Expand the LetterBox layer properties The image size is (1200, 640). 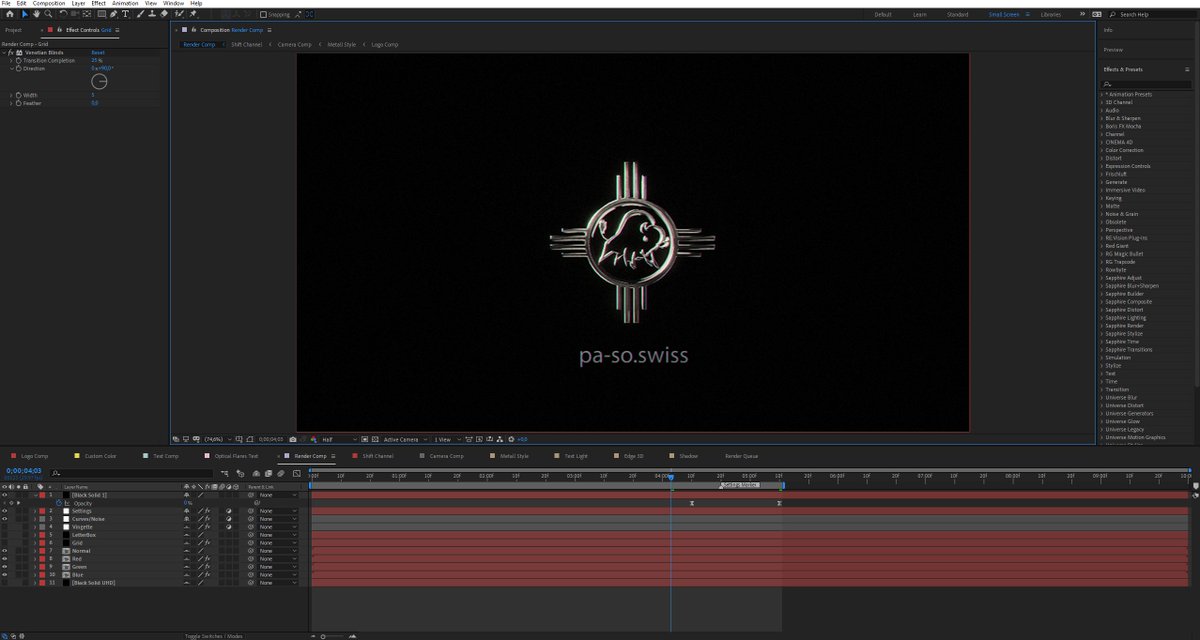tap(35, 535)
